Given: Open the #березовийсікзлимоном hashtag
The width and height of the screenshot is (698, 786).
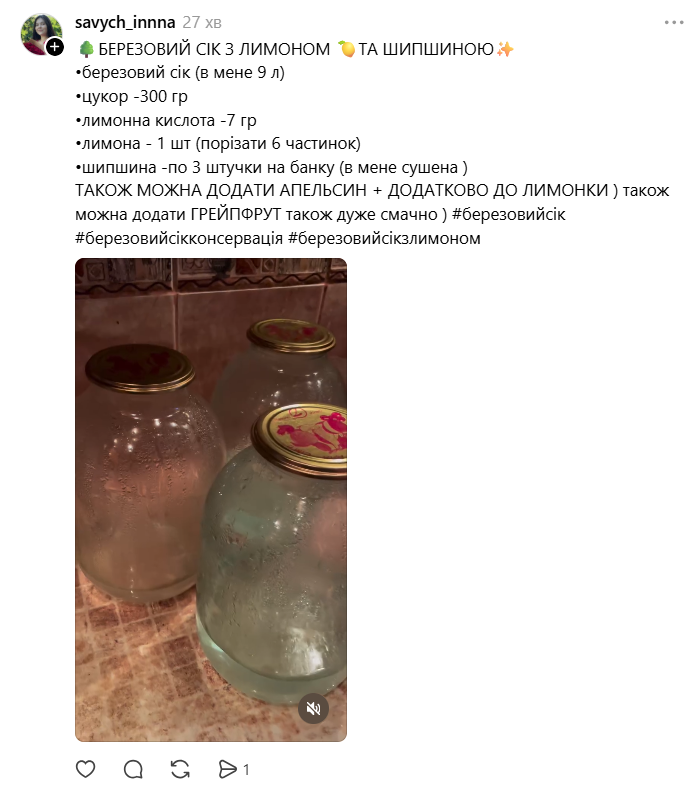Looking at the screenshot, I should pyautogui.click(x=384, y=238).
